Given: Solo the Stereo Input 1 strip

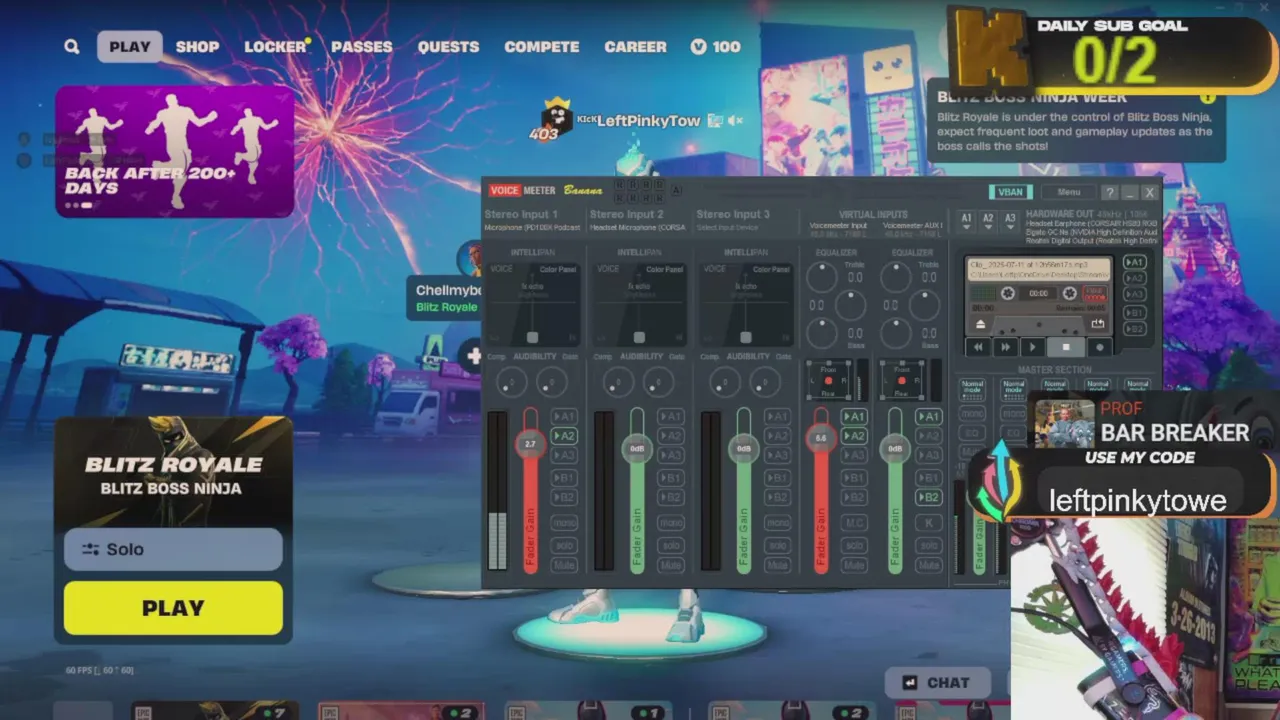Looking at the screenshot, I should pos(565,545).
